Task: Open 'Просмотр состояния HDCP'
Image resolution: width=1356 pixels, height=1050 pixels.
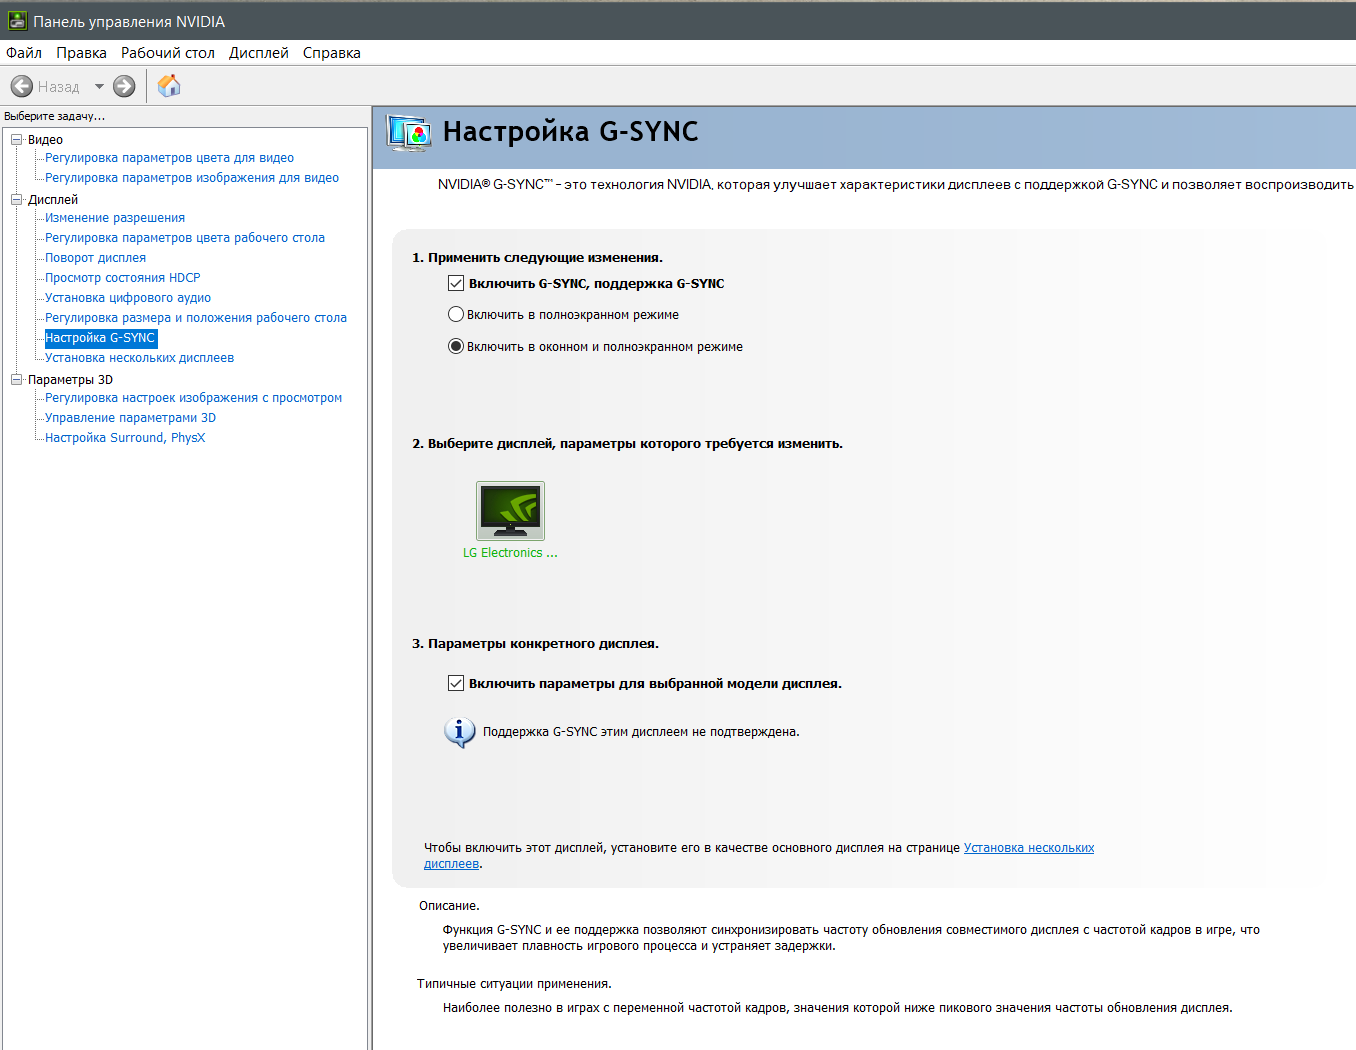Action: tap(122, 278)
